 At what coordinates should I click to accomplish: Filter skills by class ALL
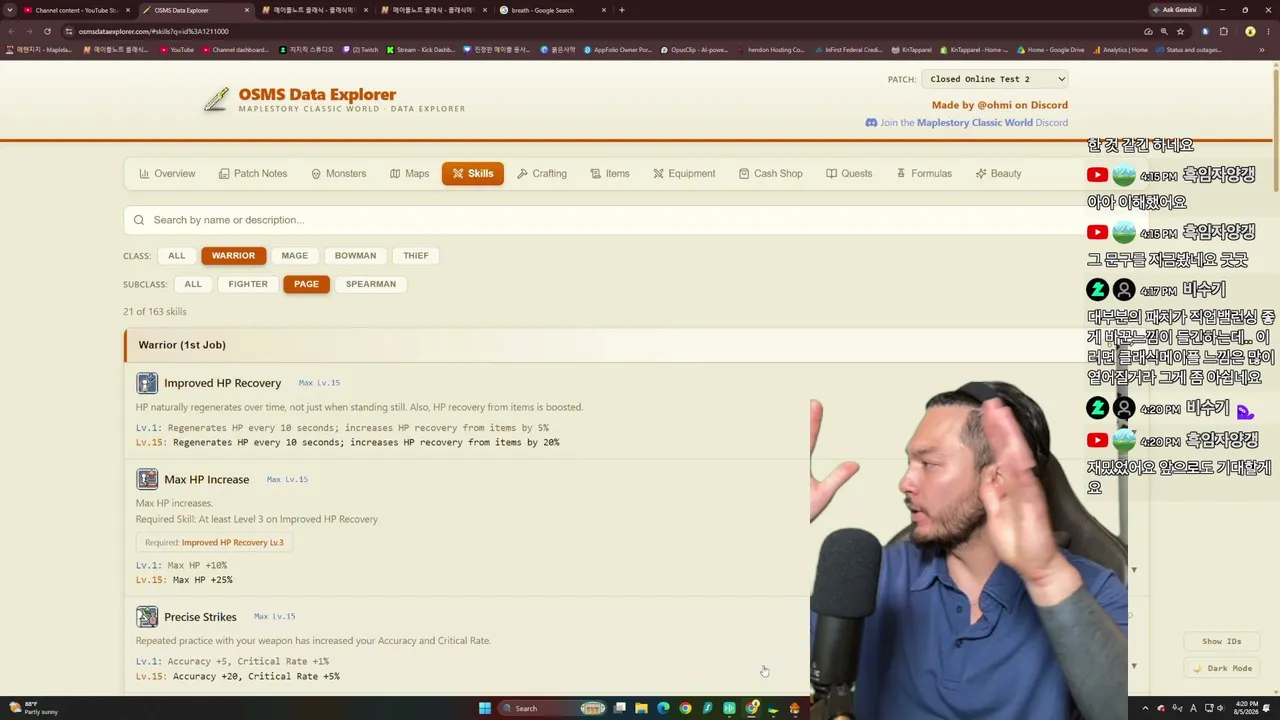click(x=177, y=256)
